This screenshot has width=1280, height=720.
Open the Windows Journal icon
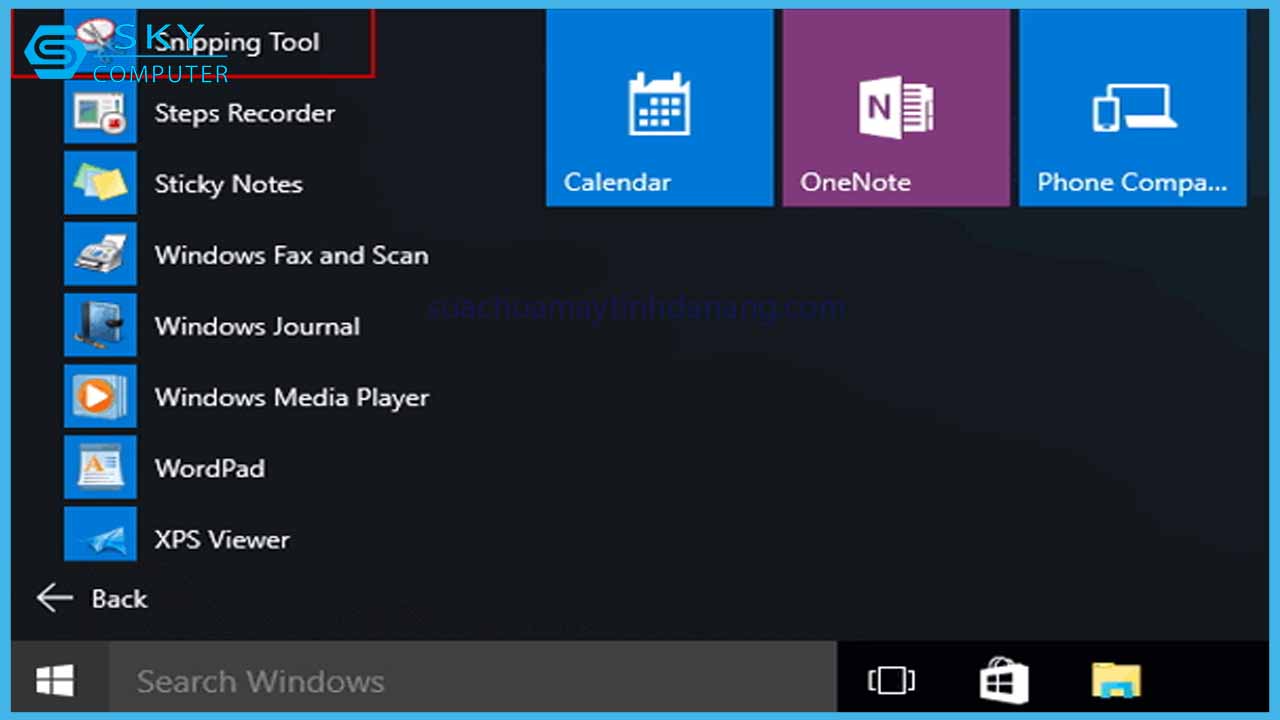point(100,326)
